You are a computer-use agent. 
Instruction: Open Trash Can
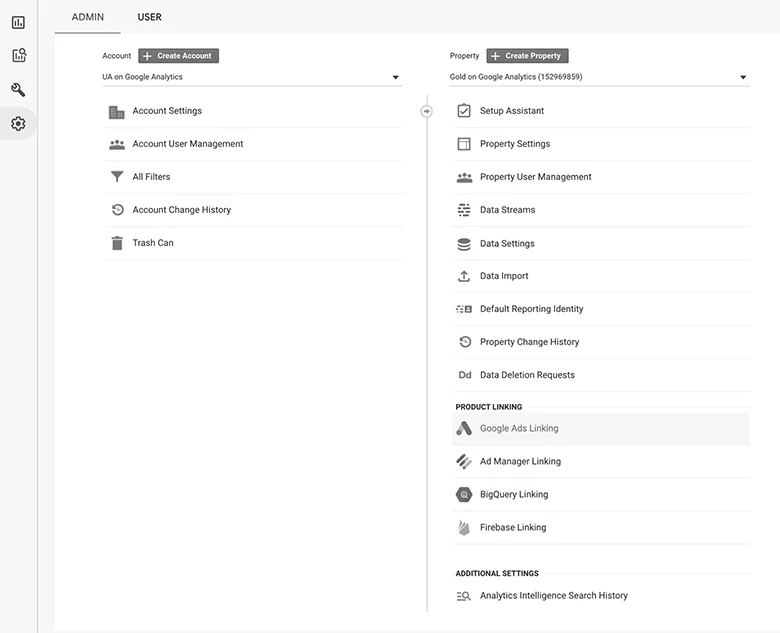[253, 243]
